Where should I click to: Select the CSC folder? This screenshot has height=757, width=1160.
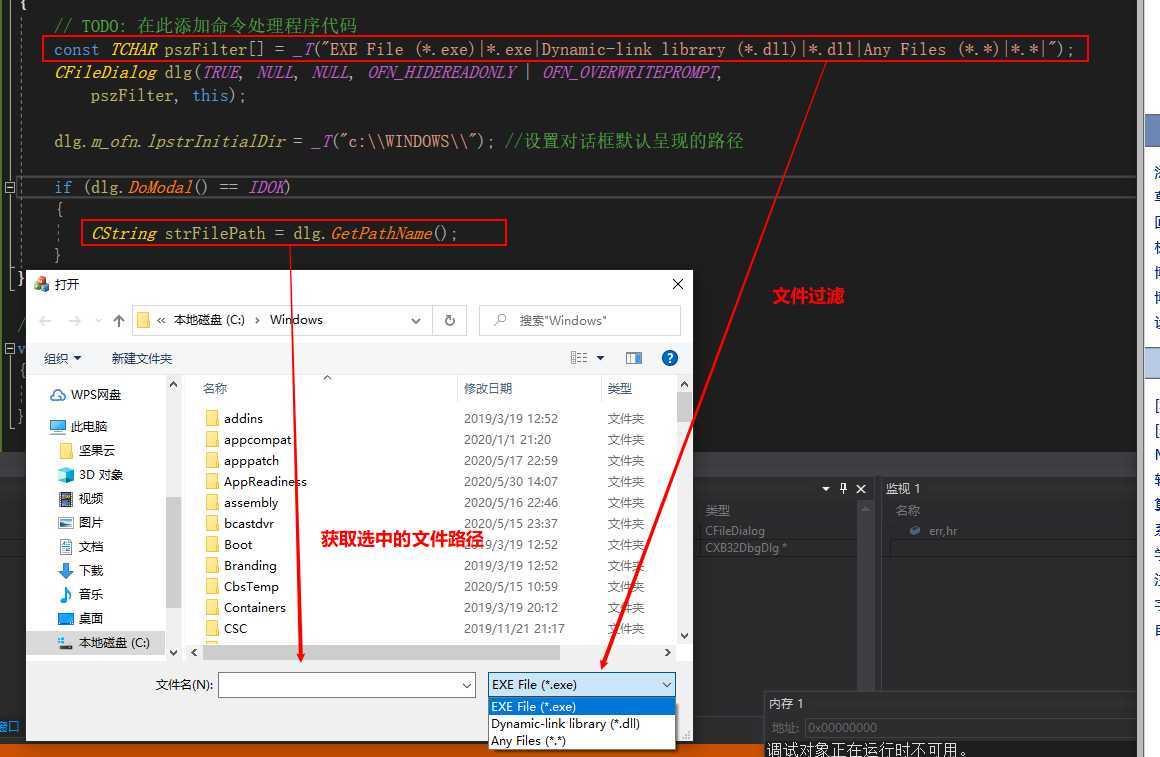coord(226,628)
